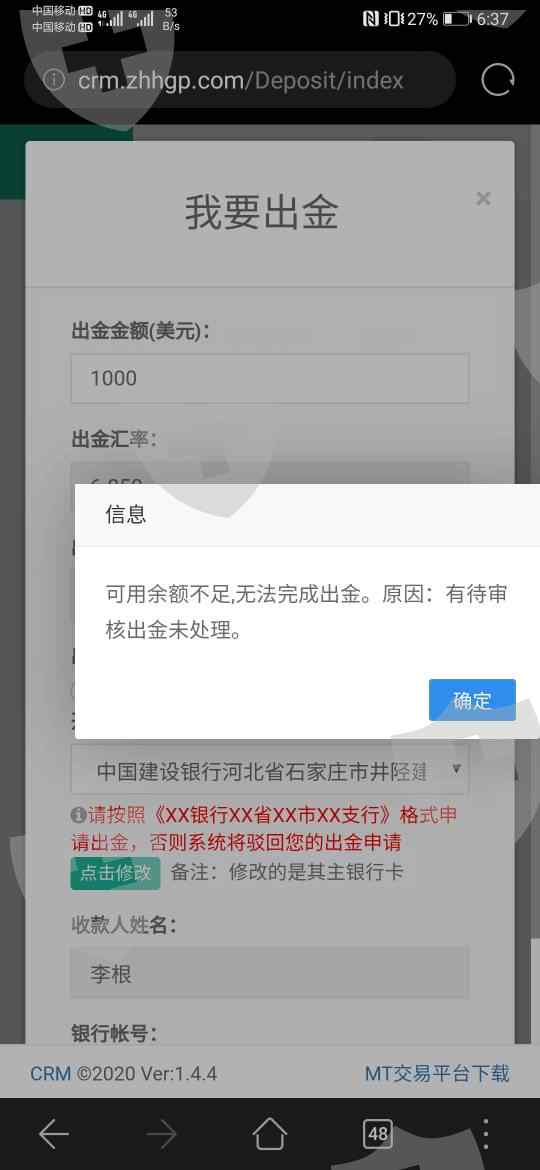The height and width of the screenshot is (1170, 540).
Task: Click the green 点击修改 button
Action: click(116, 873)
